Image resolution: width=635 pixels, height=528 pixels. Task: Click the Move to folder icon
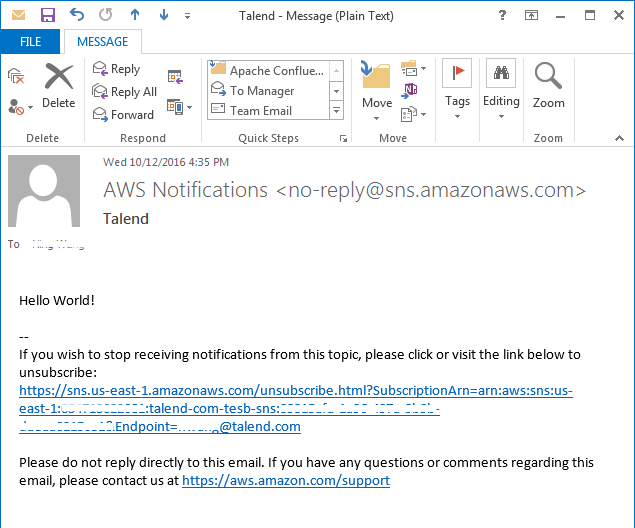click(x=377, y=86)
